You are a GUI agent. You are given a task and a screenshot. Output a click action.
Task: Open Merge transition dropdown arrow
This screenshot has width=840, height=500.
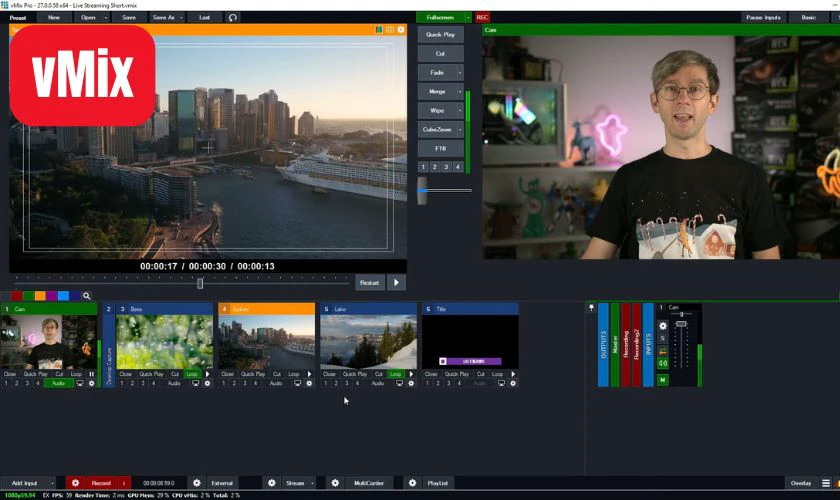click(x=460, y=92)
